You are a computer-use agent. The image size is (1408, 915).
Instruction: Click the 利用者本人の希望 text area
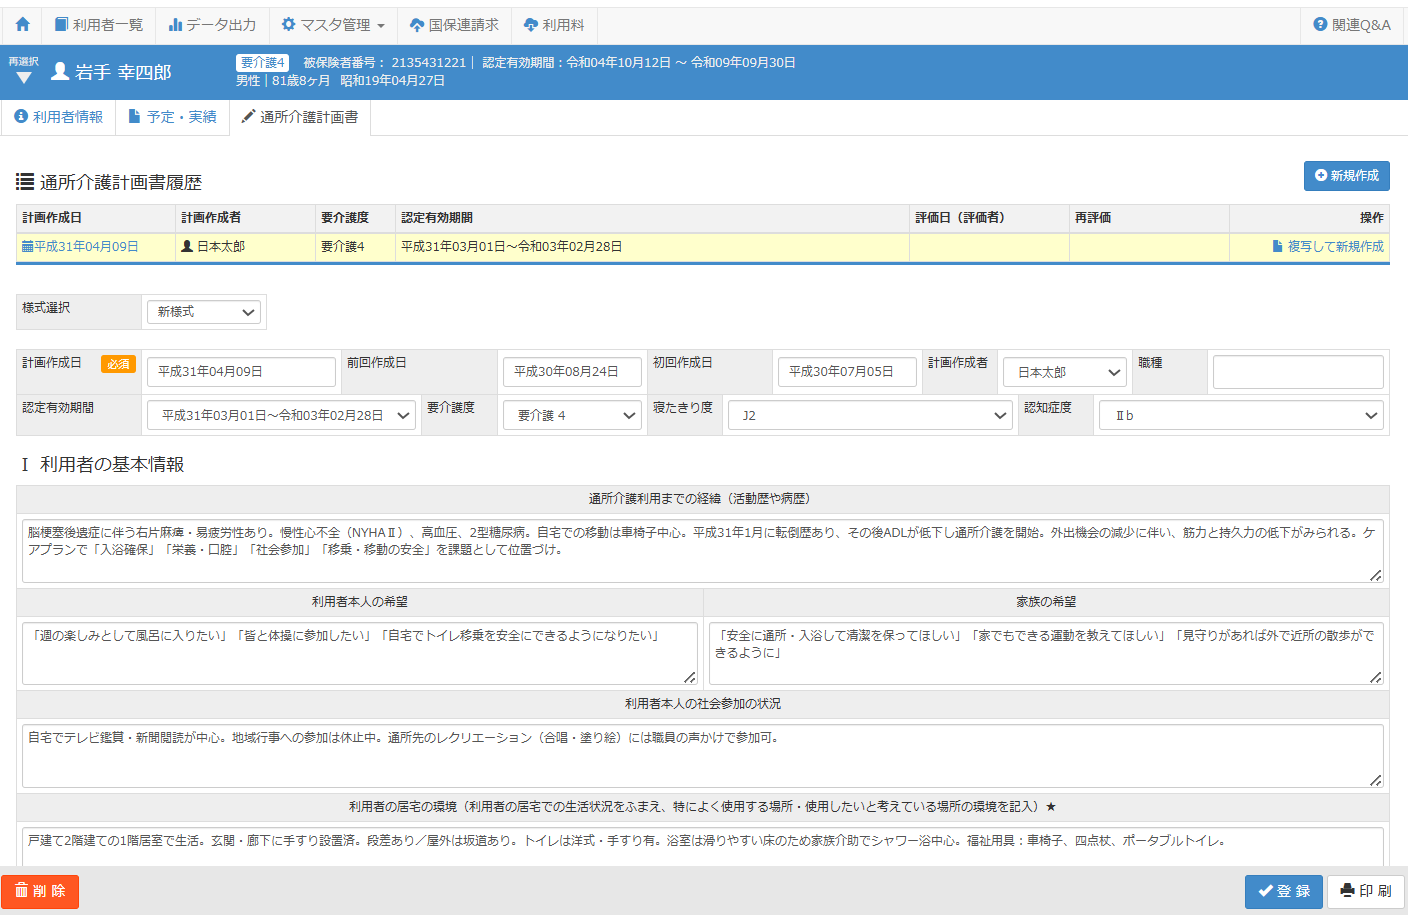[359, 652]
